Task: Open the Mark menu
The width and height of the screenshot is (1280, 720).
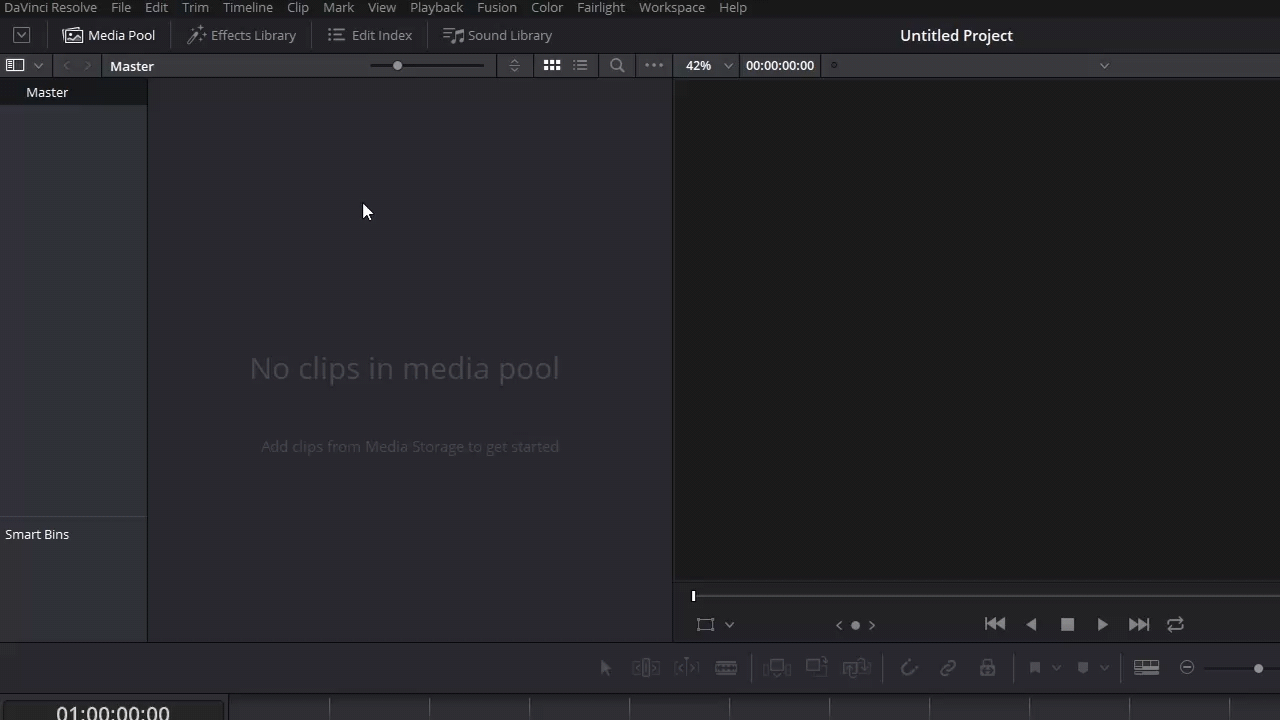Action: pyautogui.click(x=338, y=7)
